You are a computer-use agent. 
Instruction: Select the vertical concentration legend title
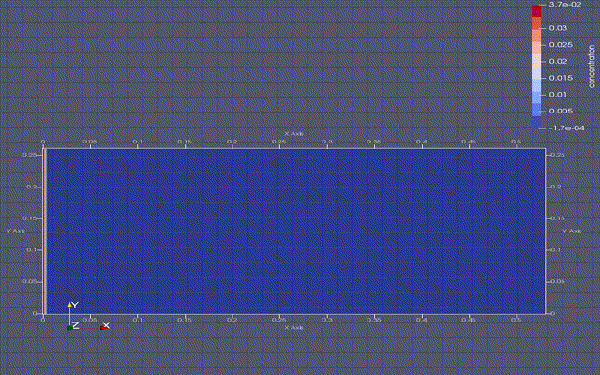(x=592, y=67)
